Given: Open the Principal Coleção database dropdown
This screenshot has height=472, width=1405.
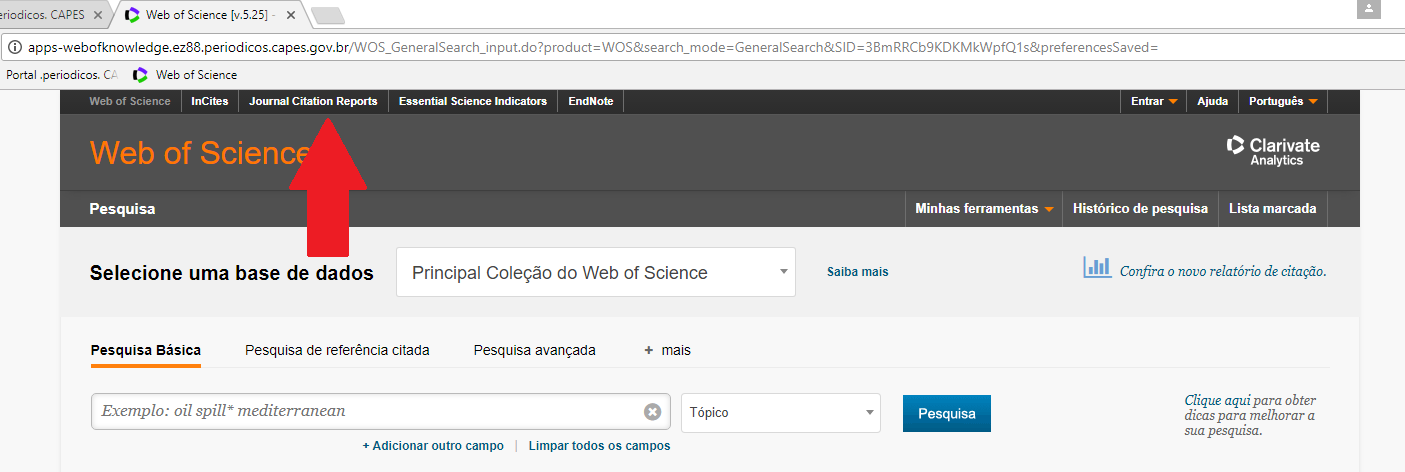Looking at the screenshot, I should pyautogui.click(x=596, y=272).
